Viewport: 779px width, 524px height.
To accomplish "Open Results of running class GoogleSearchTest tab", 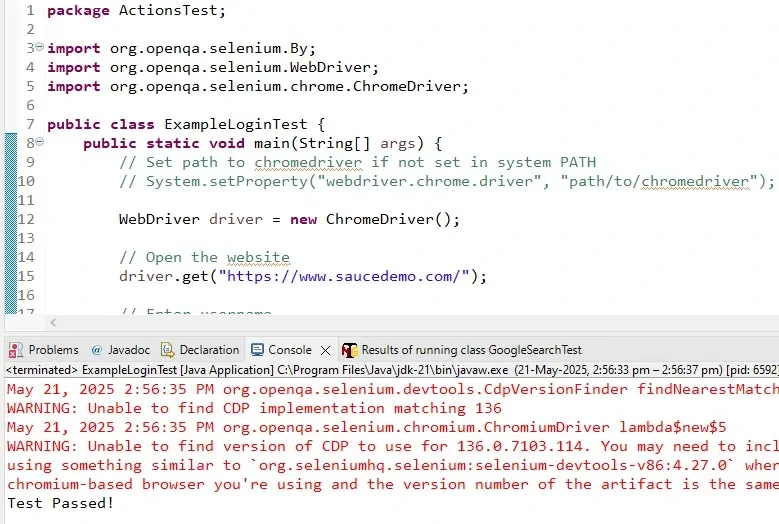I will tap(462, 350).
